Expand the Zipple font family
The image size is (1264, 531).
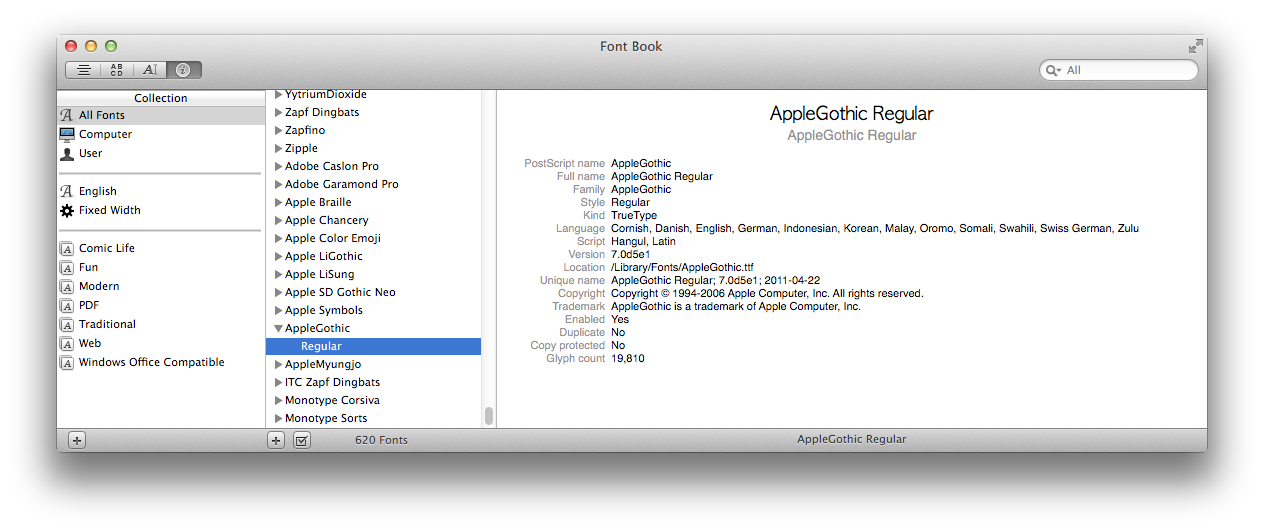[279, 148]
